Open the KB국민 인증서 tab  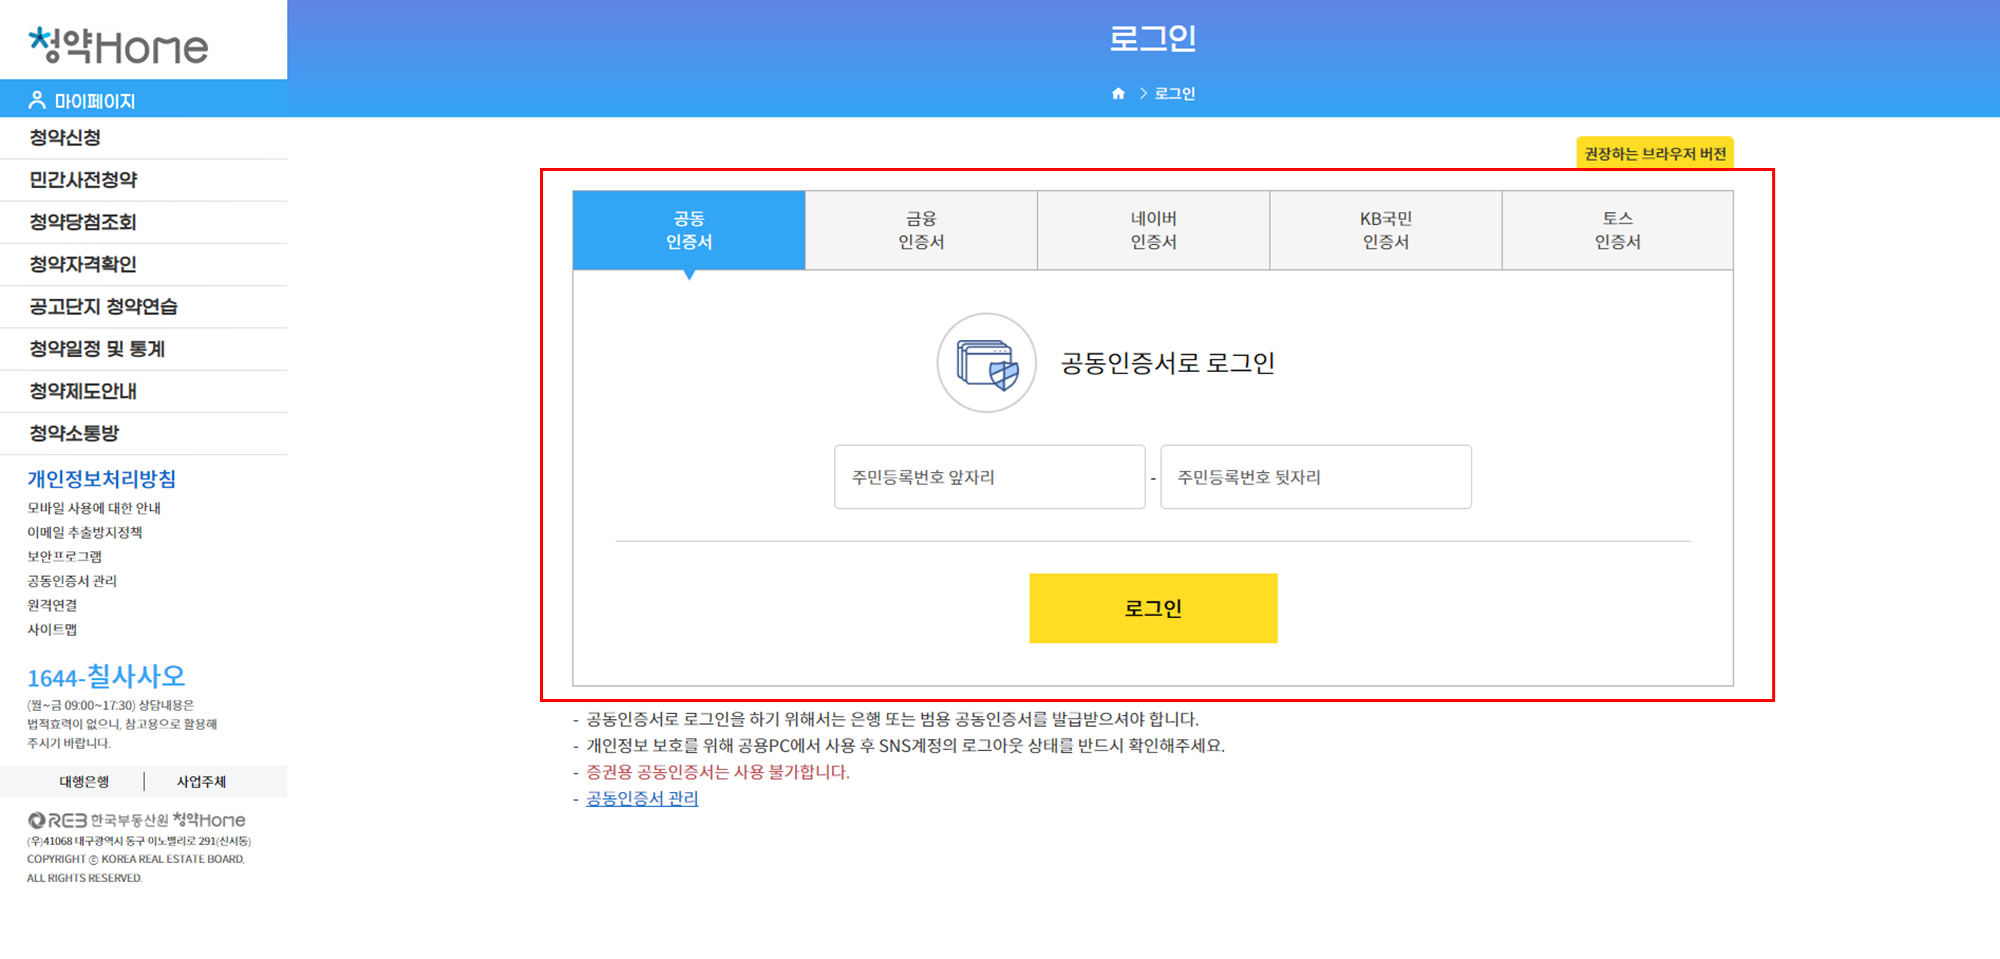(x=1385, y=229)
